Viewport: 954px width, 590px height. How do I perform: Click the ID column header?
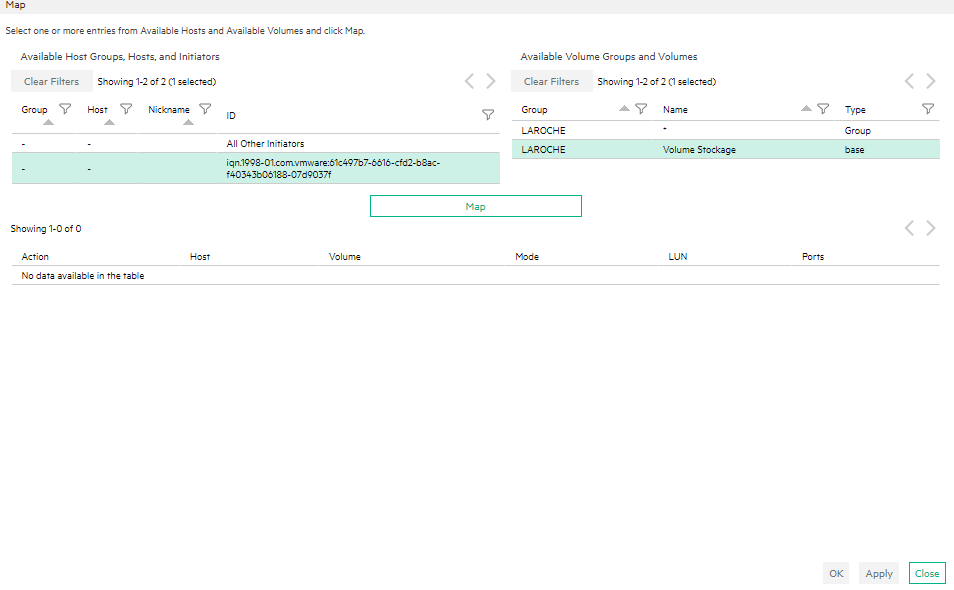tap(231, 116)
